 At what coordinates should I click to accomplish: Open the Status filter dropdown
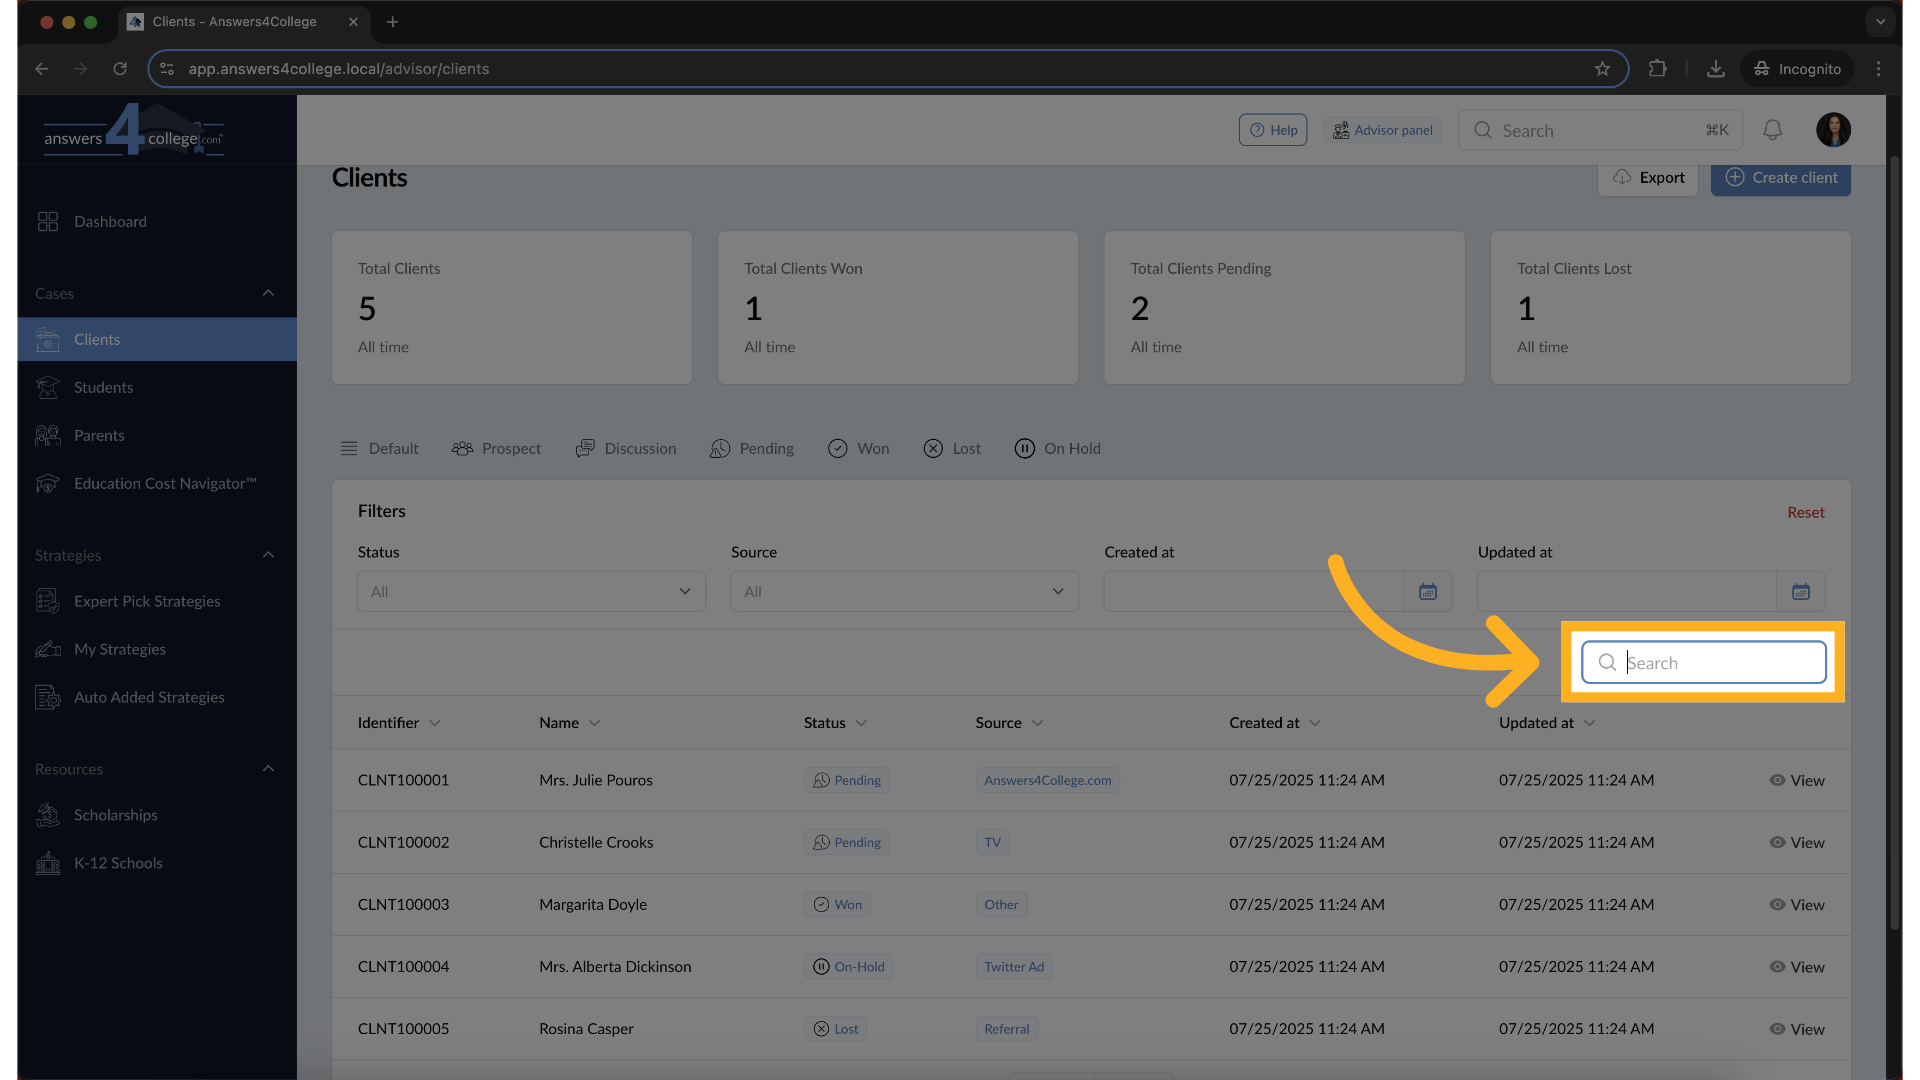531,592
